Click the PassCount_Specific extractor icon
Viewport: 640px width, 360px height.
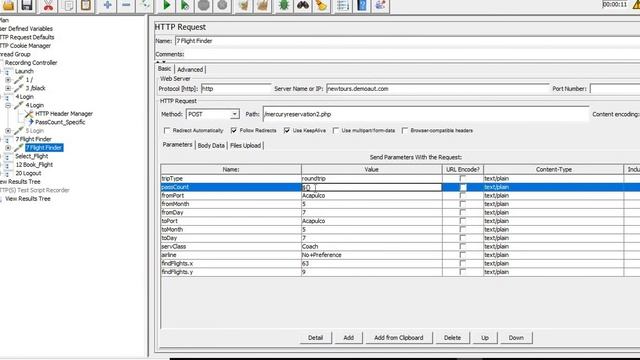[30, 122]
